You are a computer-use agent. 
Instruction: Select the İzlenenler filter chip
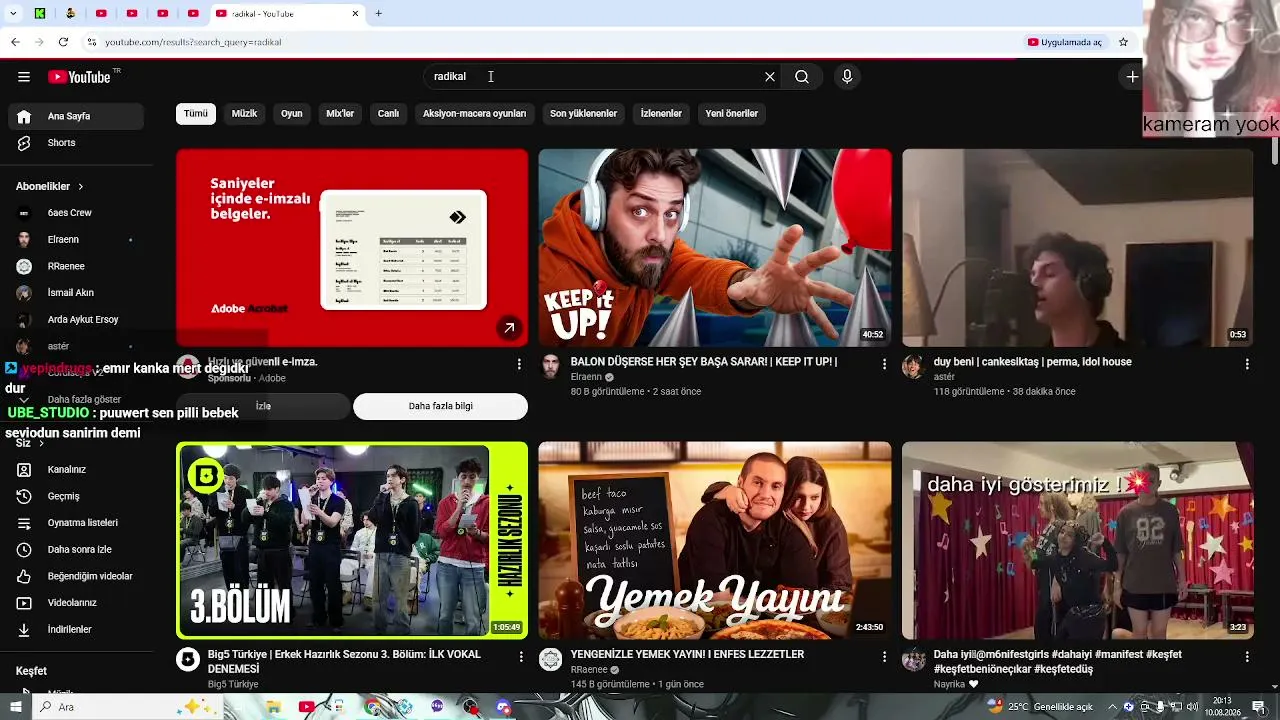[661, 114]
